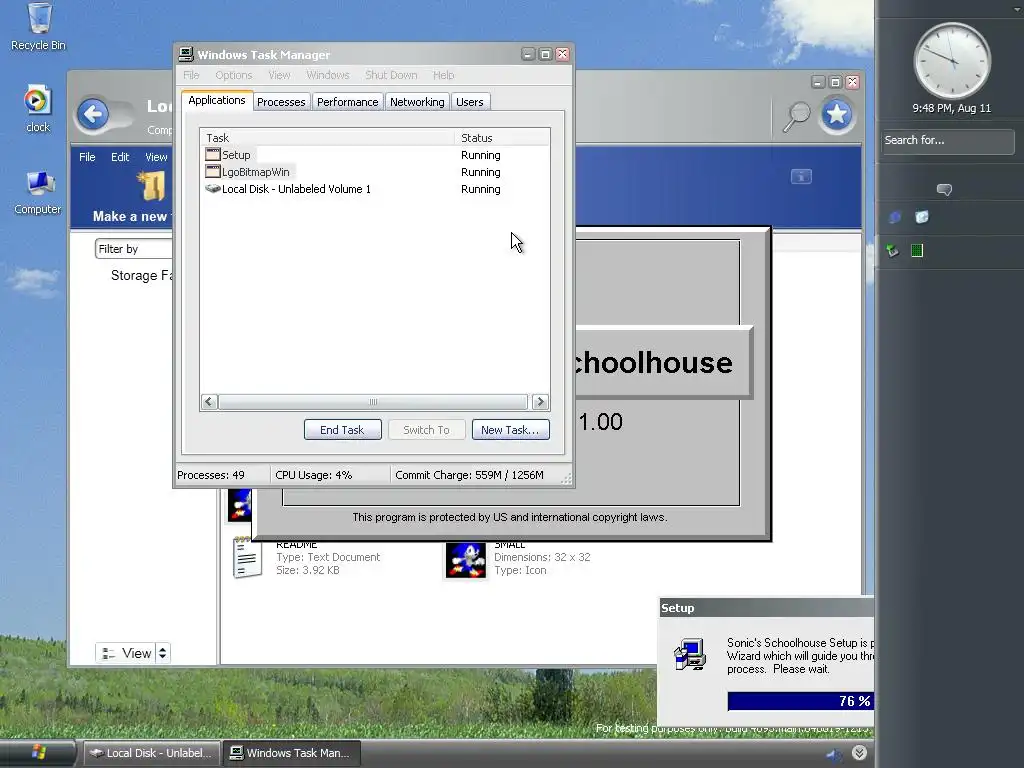The height and width of the screenshot is (768, 1024).
Task: Click the Setup wizard computer icon
Action: pos(690,654)
